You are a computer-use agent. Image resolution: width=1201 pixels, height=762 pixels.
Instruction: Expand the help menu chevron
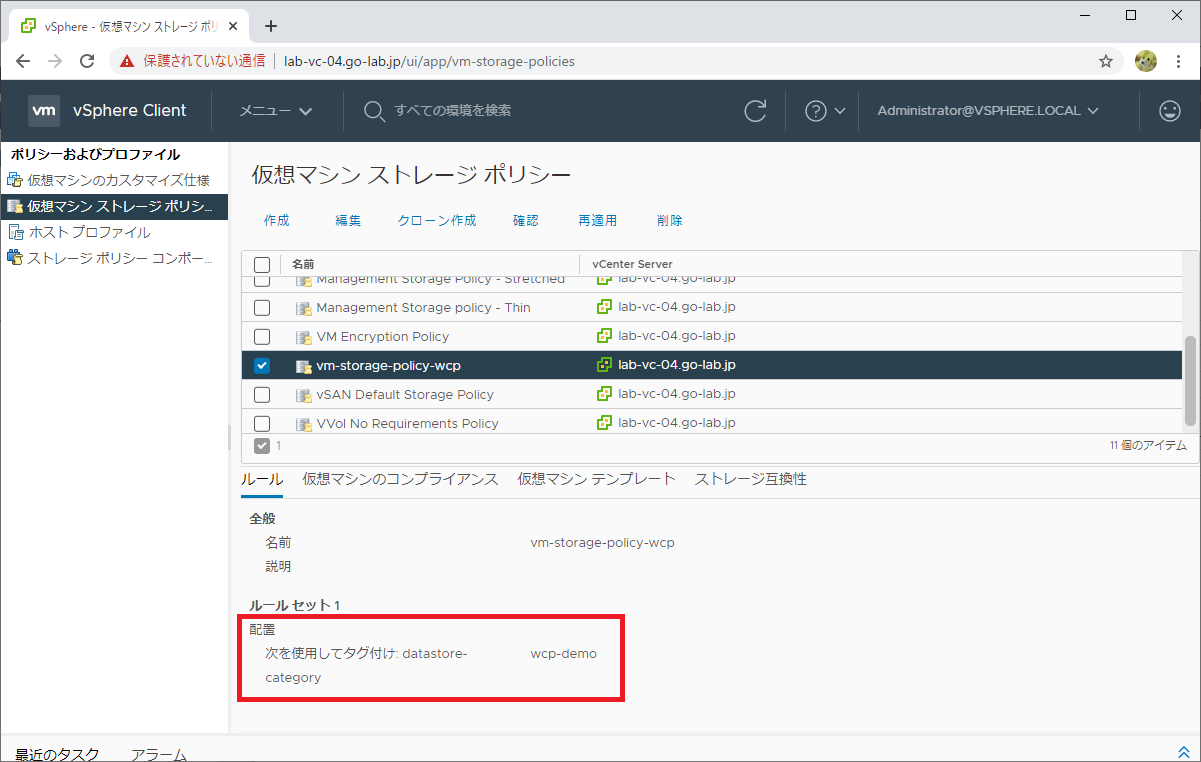coord(840,111)
